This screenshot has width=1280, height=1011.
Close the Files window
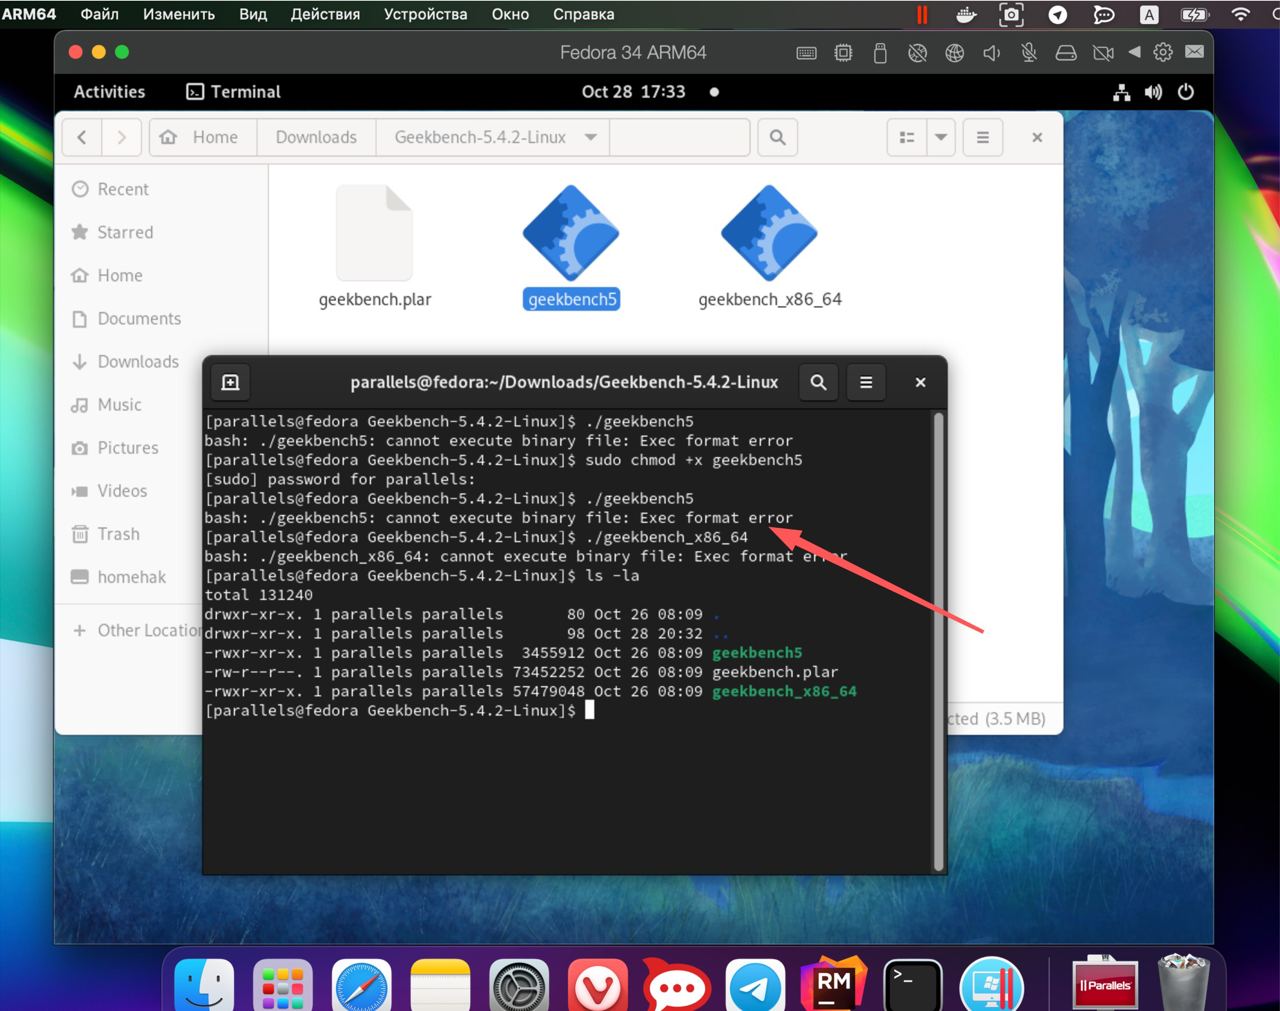click(x=1037, y=137)
